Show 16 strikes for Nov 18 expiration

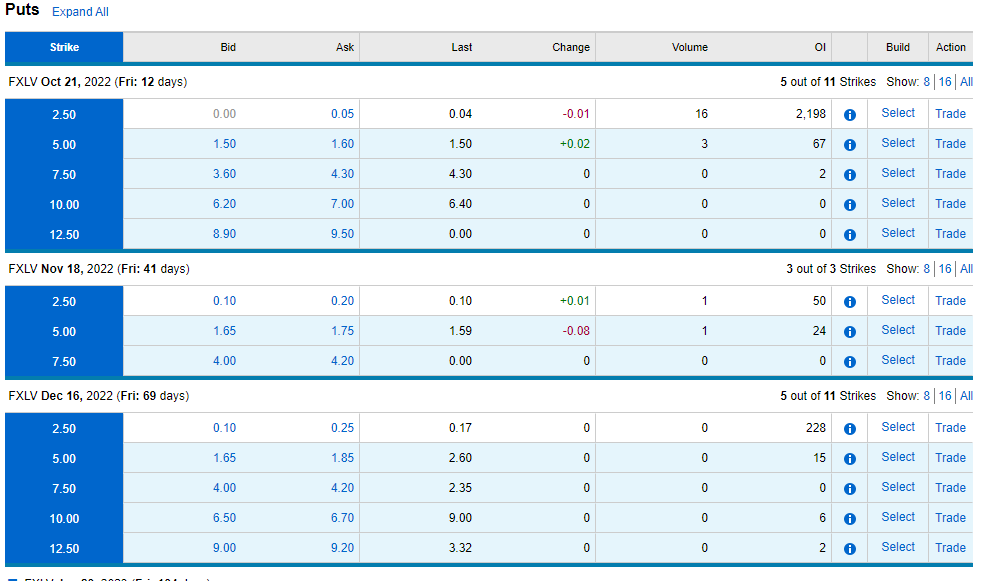945,269
